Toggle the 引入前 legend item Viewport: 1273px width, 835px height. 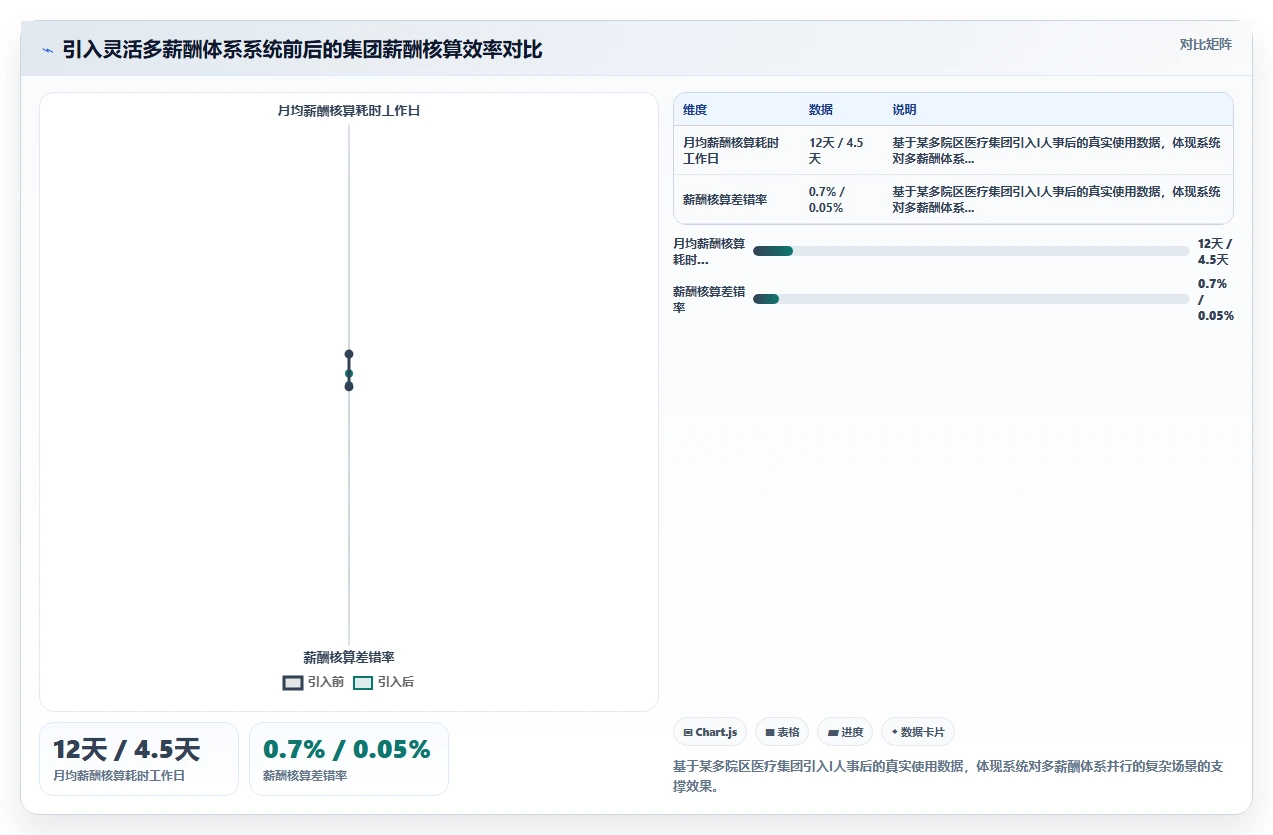pos(314,682)
